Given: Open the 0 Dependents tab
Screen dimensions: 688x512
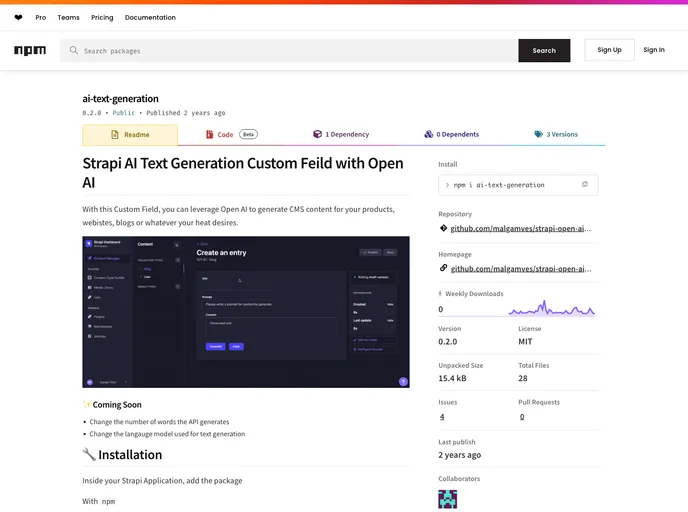Looking at the screenshot, I should (452, 134).
